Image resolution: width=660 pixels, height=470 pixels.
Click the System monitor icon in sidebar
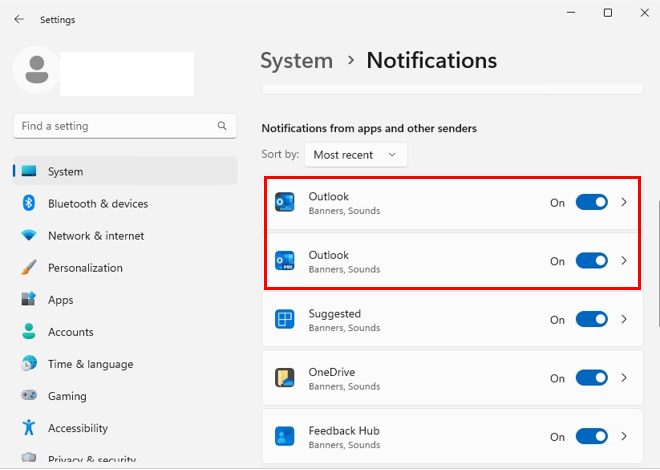click(29, 171)
